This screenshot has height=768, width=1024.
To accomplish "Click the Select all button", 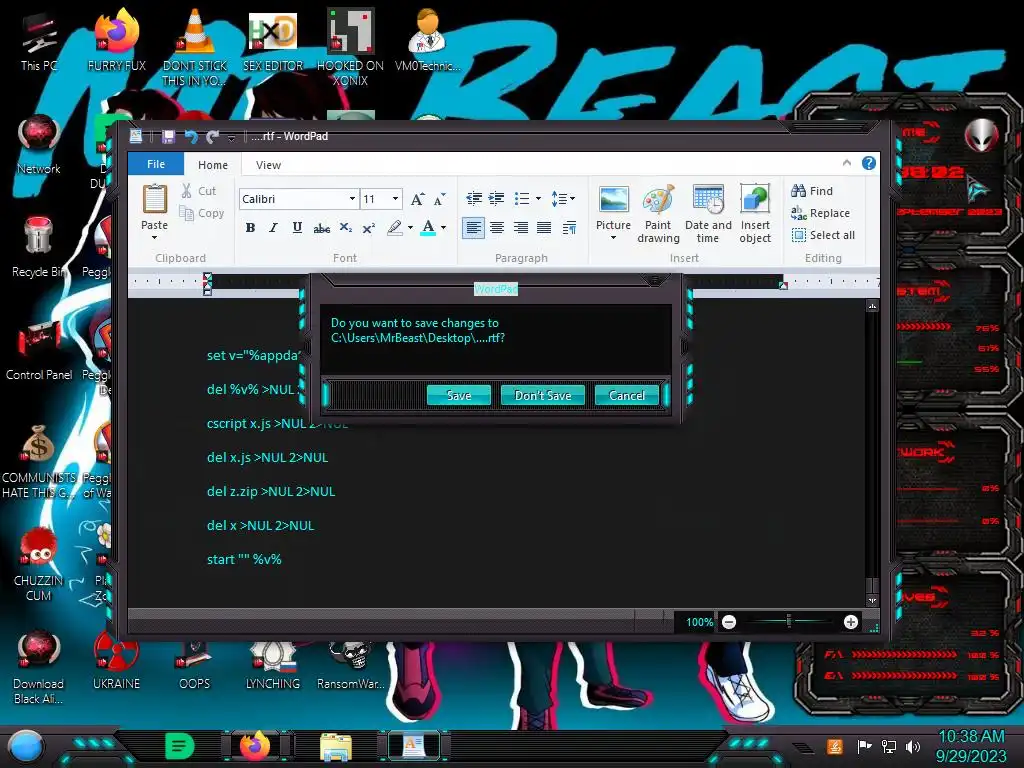I will tap(823, 235).
